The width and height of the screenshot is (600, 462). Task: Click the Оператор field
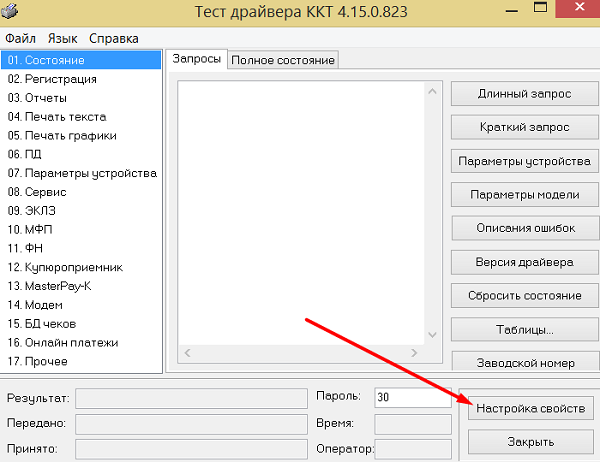pos(413,449)
